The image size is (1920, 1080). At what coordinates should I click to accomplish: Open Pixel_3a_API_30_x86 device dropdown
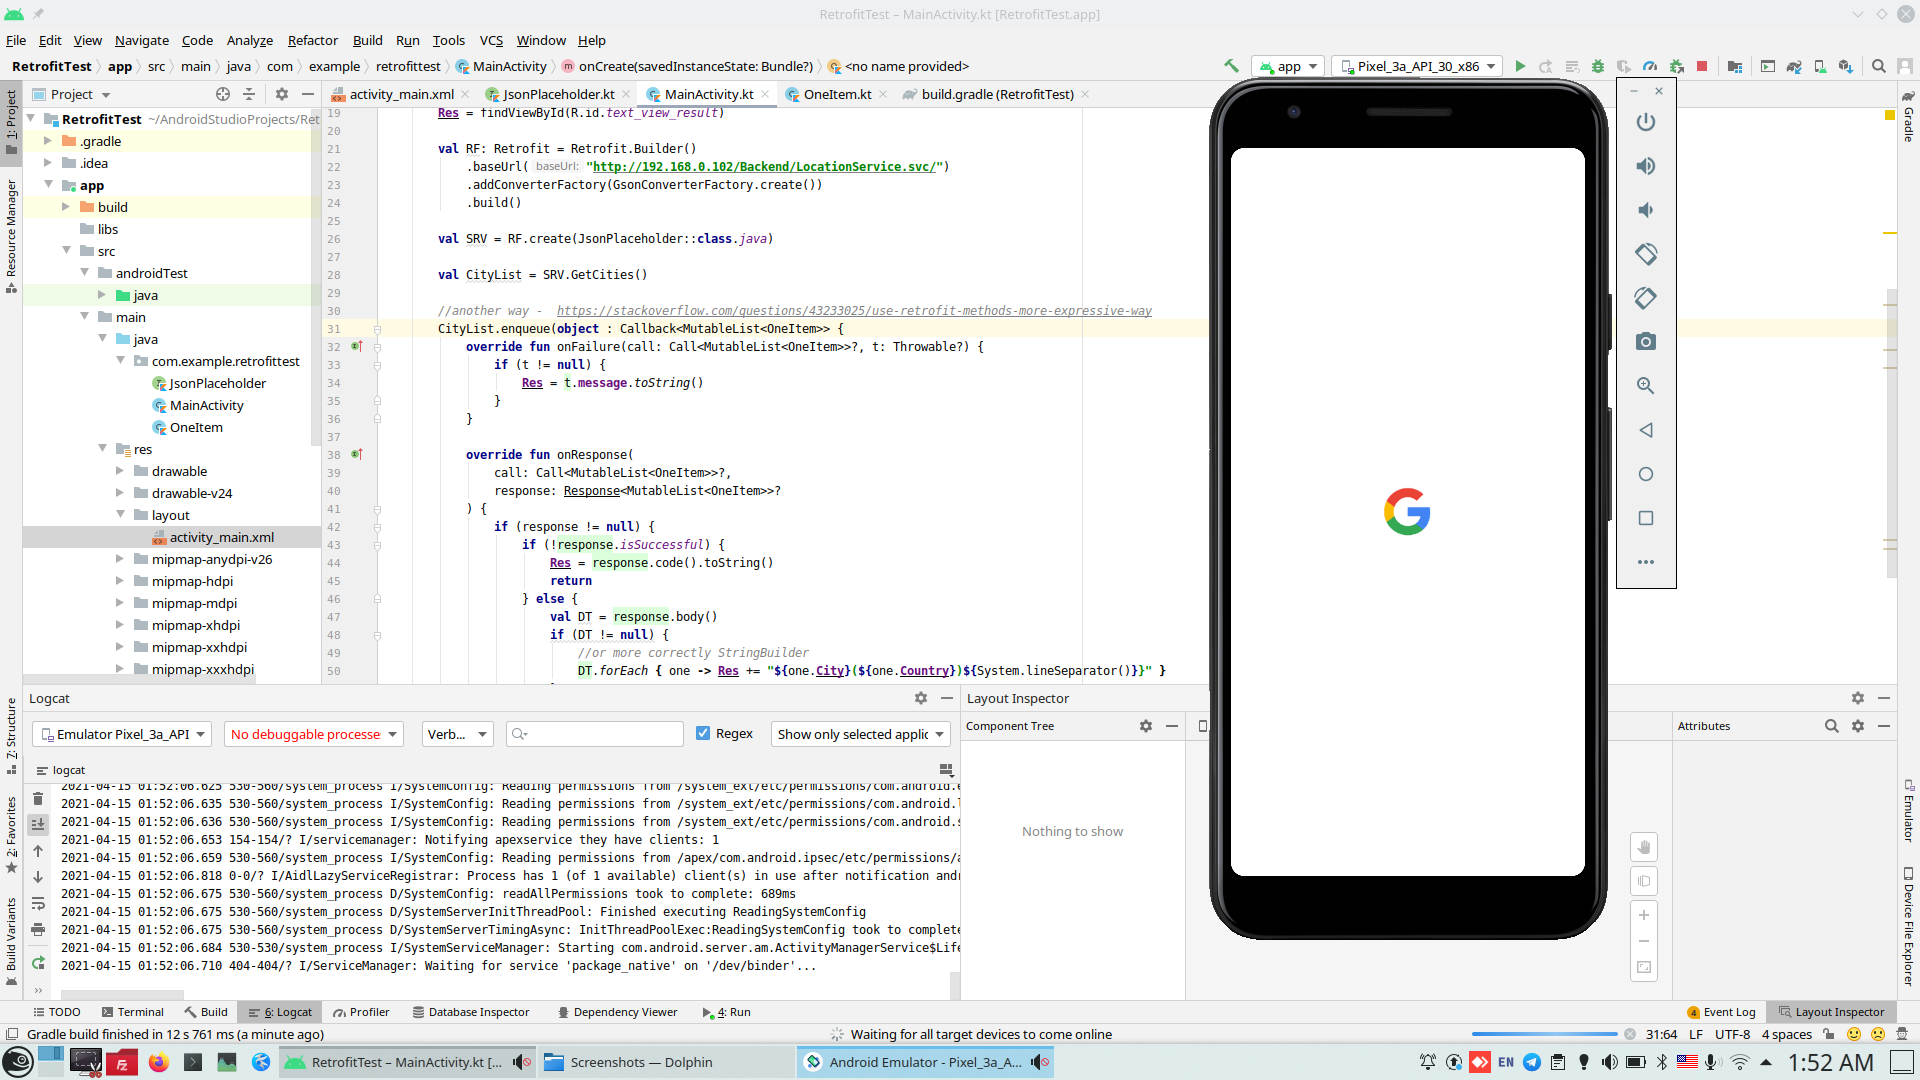coord(1418,66)
